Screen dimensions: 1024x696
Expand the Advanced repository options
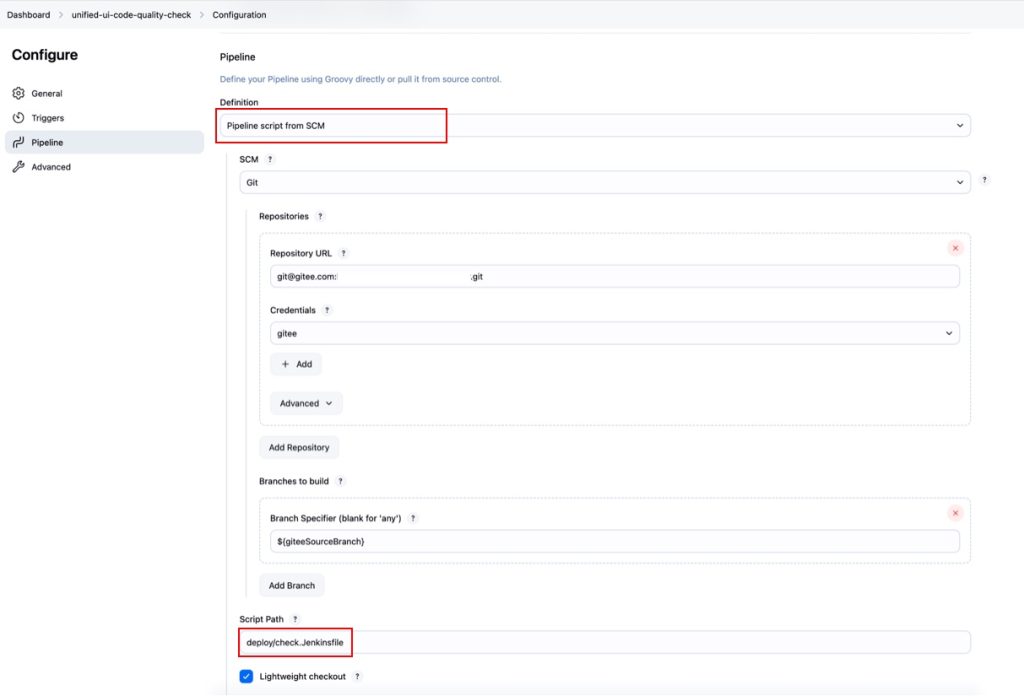pyautogui.click(x=306, y=404)
